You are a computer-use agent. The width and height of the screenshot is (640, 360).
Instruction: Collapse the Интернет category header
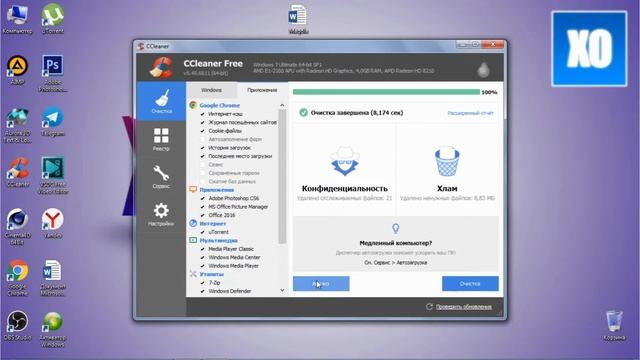click(213, 224)
